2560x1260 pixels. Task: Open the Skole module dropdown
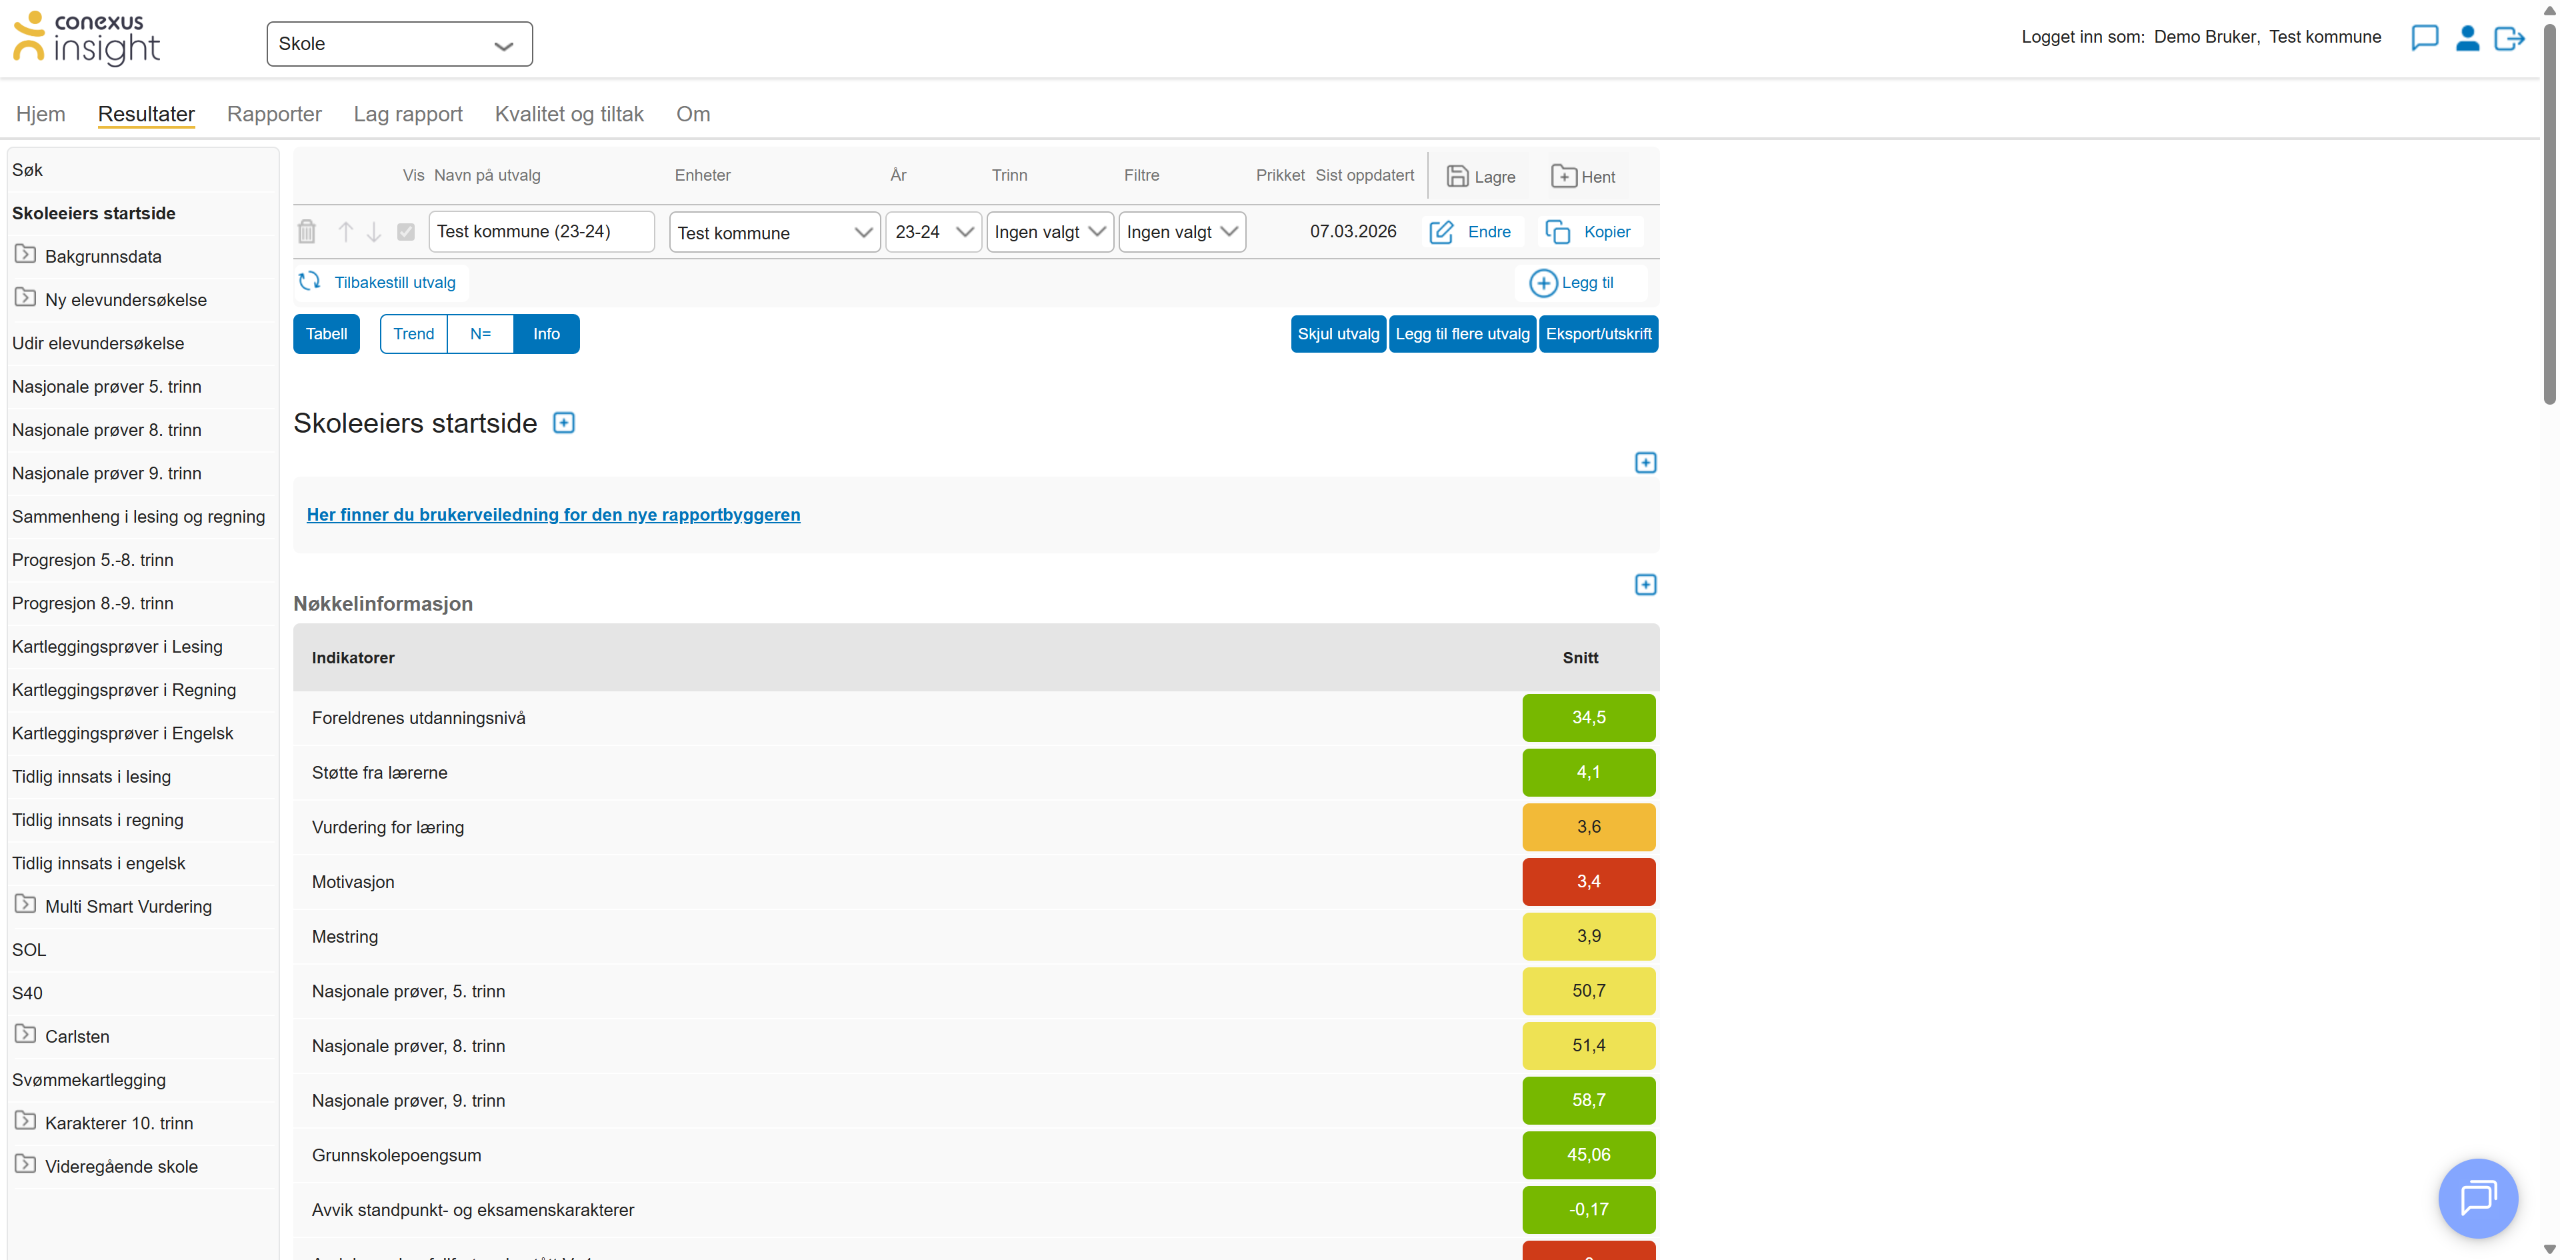click(x=399, y=44)
